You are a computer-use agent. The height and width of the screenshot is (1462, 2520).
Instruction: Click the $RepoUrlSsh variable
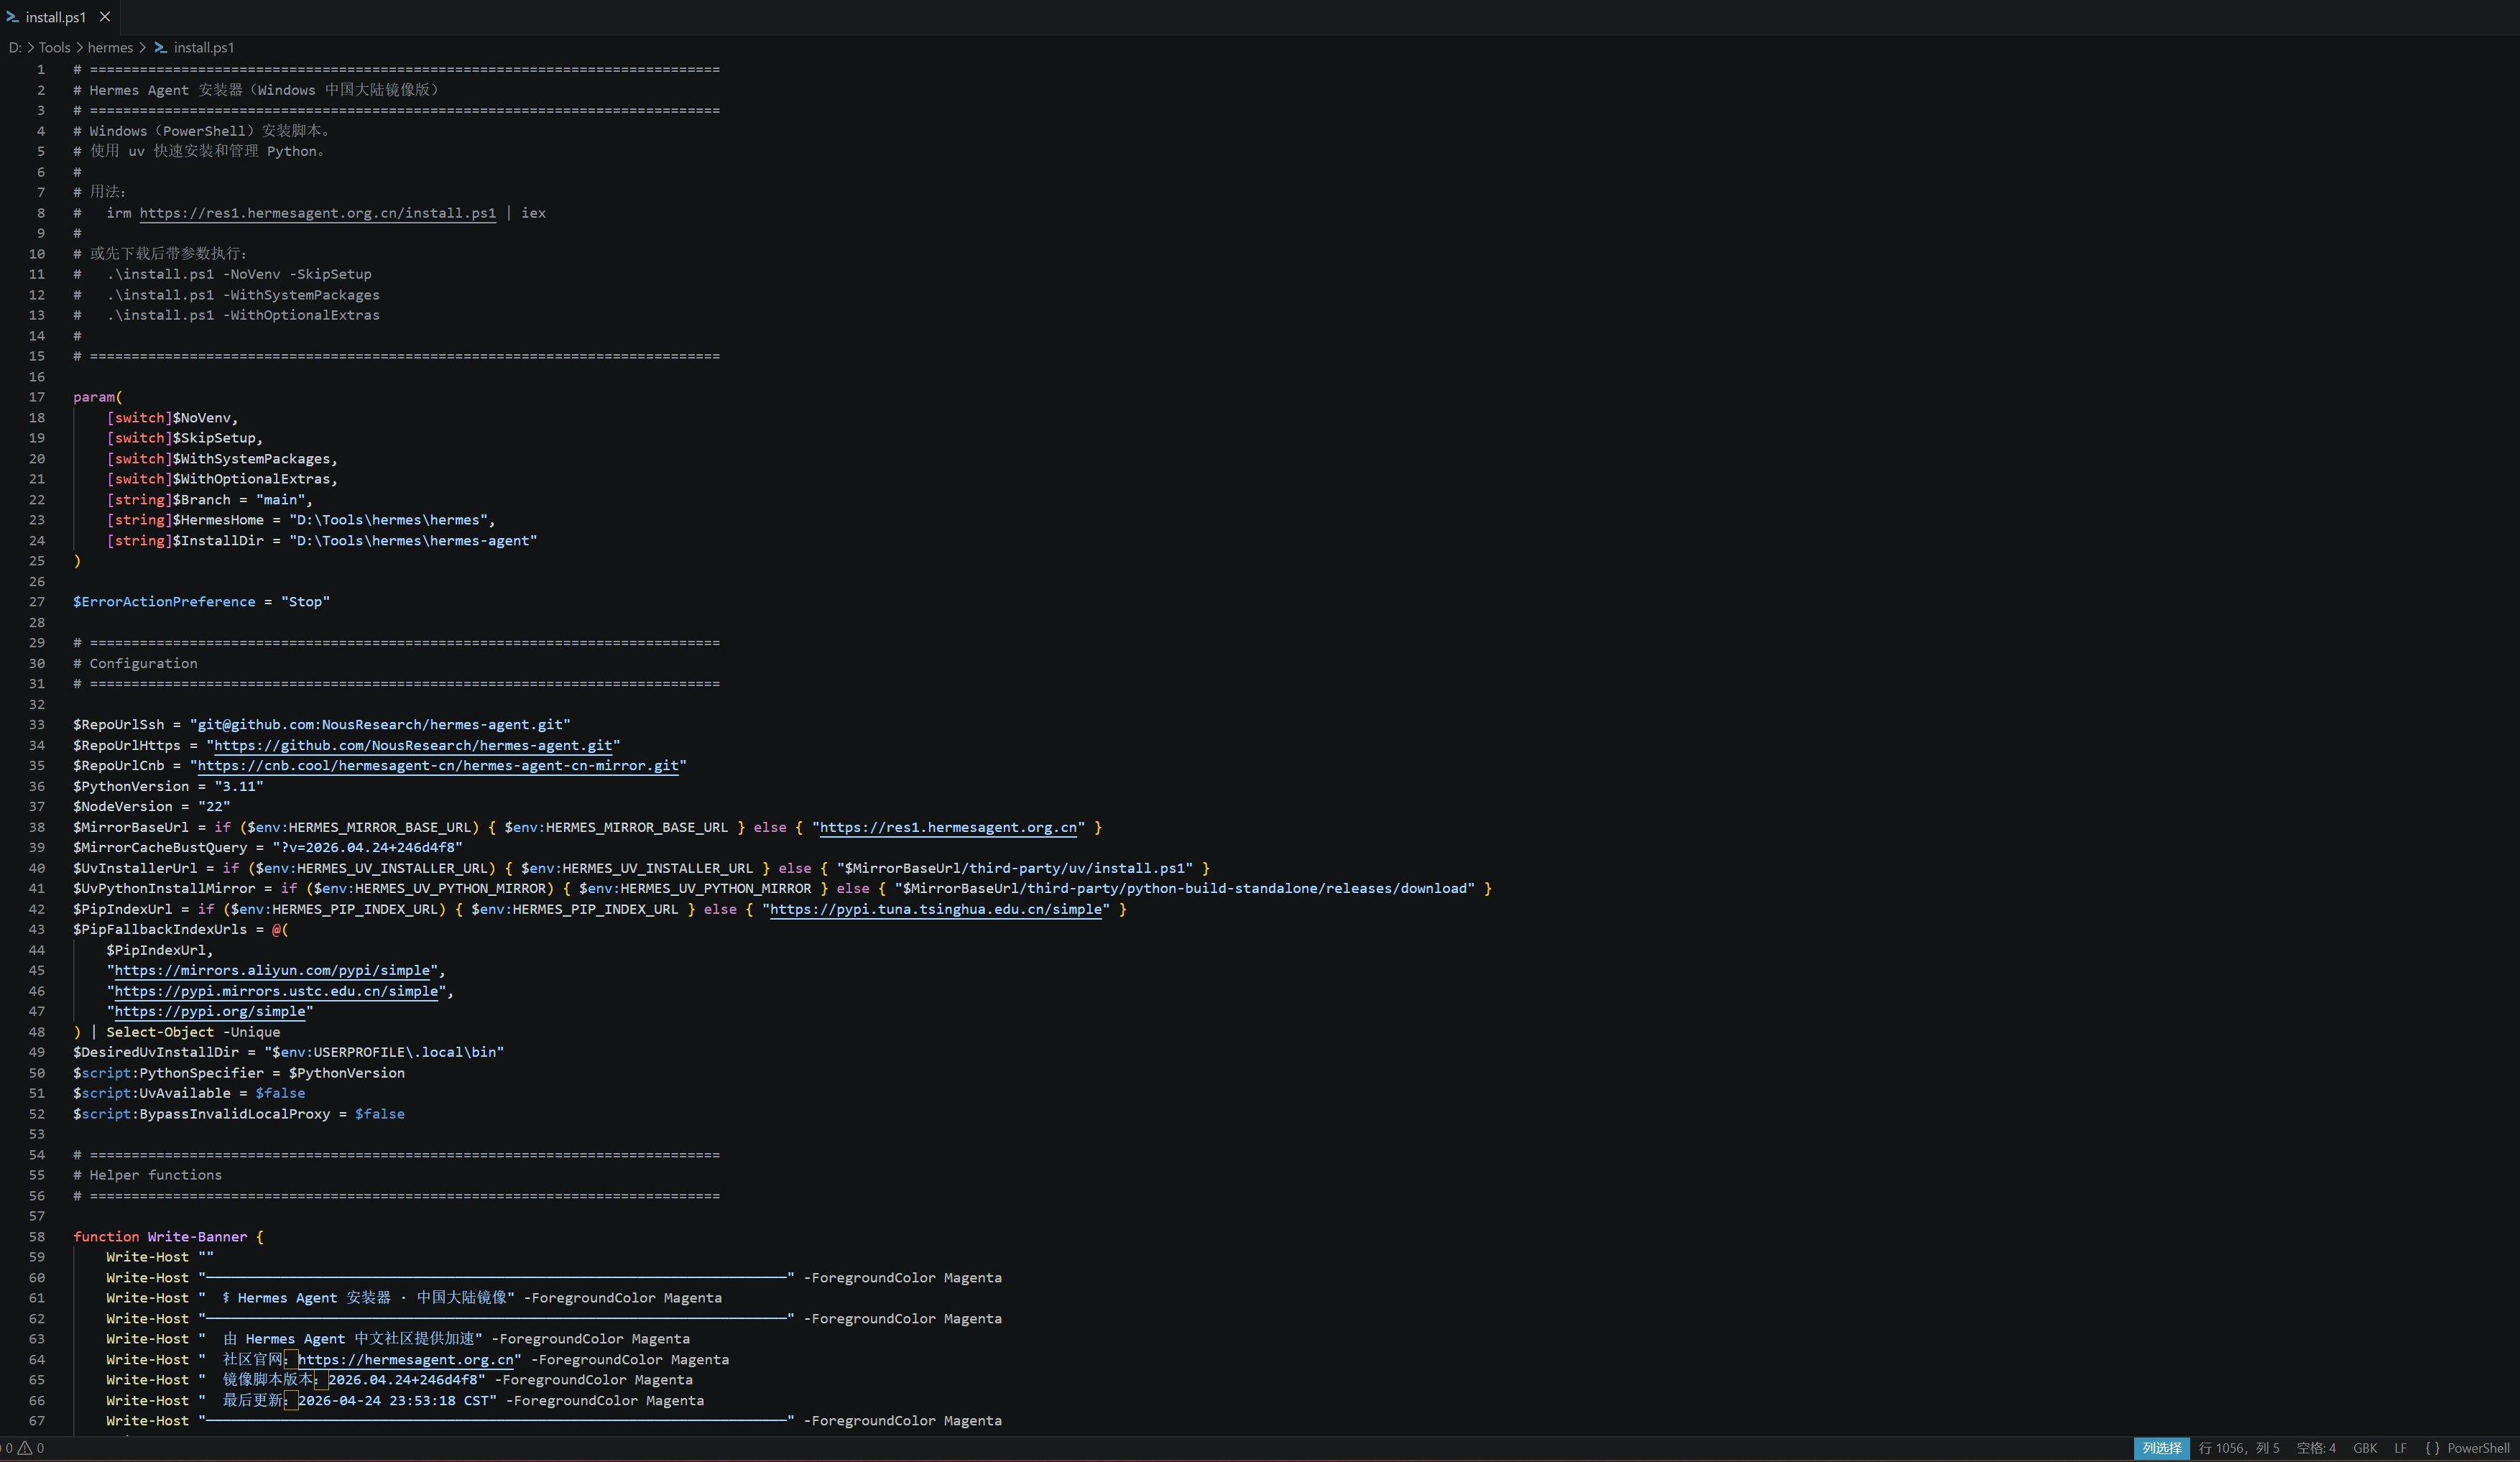pyautogui.click(x=118, y=725)
